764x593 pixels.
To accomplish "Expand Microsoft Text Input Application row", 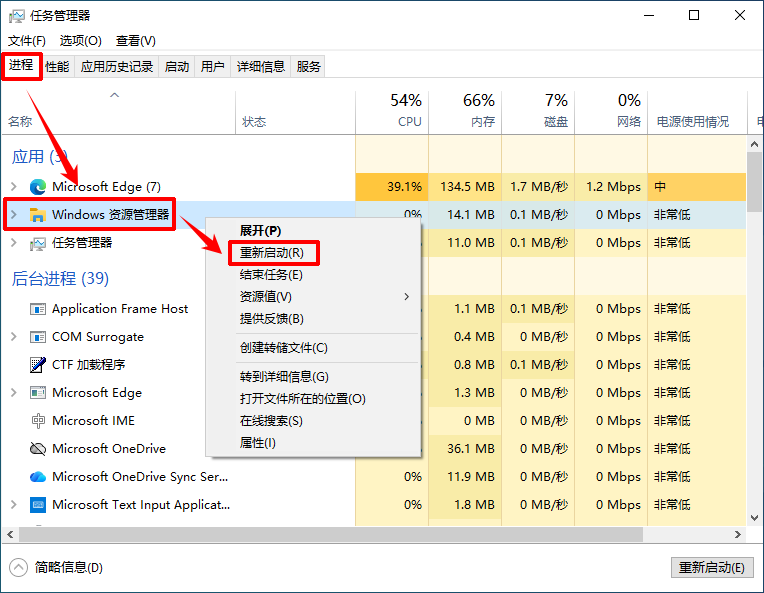I will coord(14,504).
